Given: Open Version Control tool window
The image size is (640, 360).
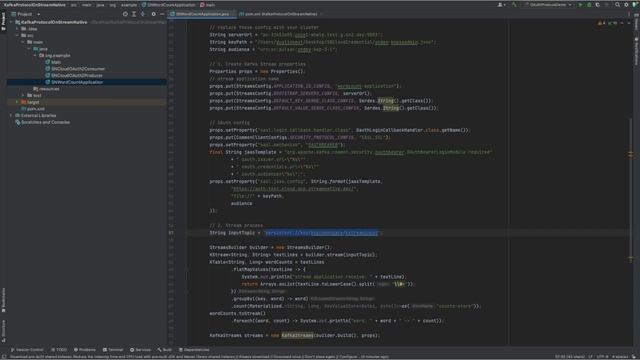Looking at the screenshot, I should click(27, 350).
